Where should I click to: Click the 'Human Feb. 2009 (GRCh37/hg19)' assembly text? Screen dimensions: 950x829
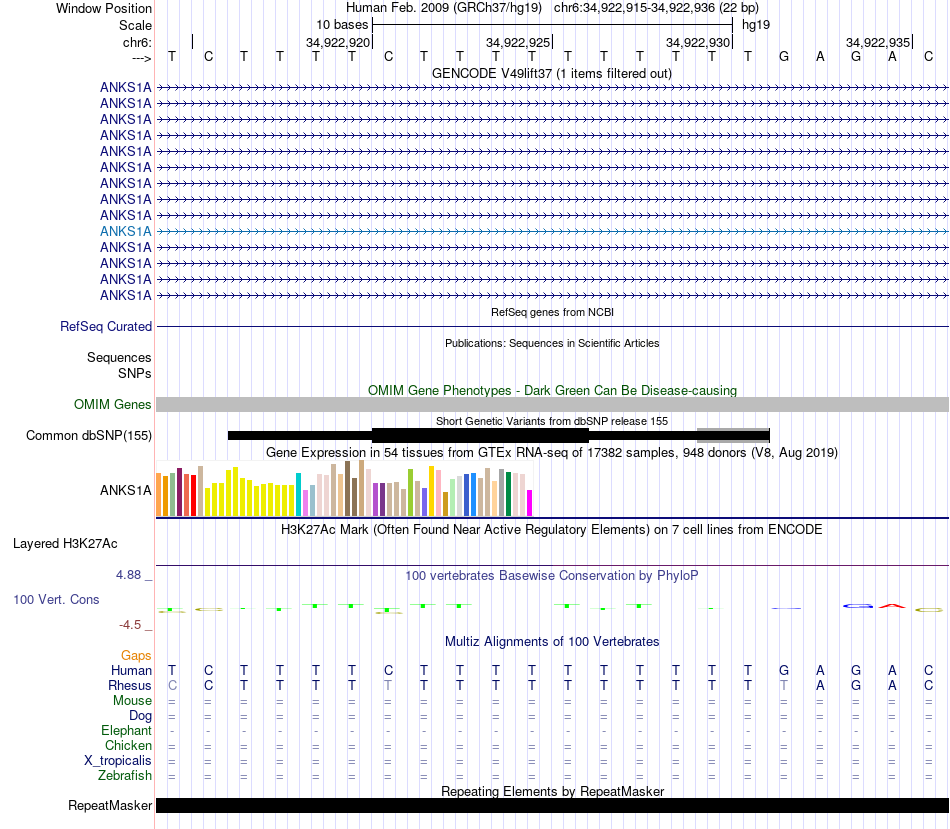(x=443, y=8)
